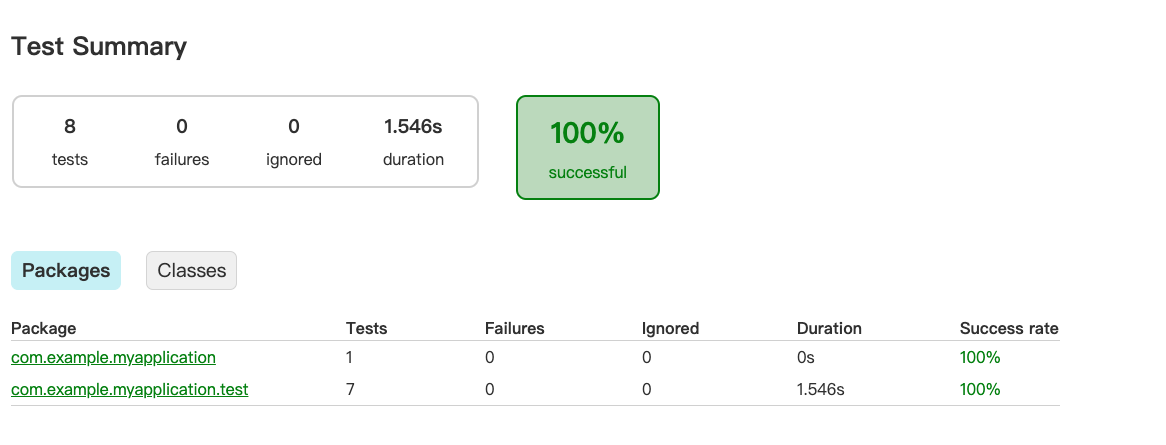This screenshot has width=1166, height=445.
Task: Select the 8 tests counter
Action: tap(70, 141)
